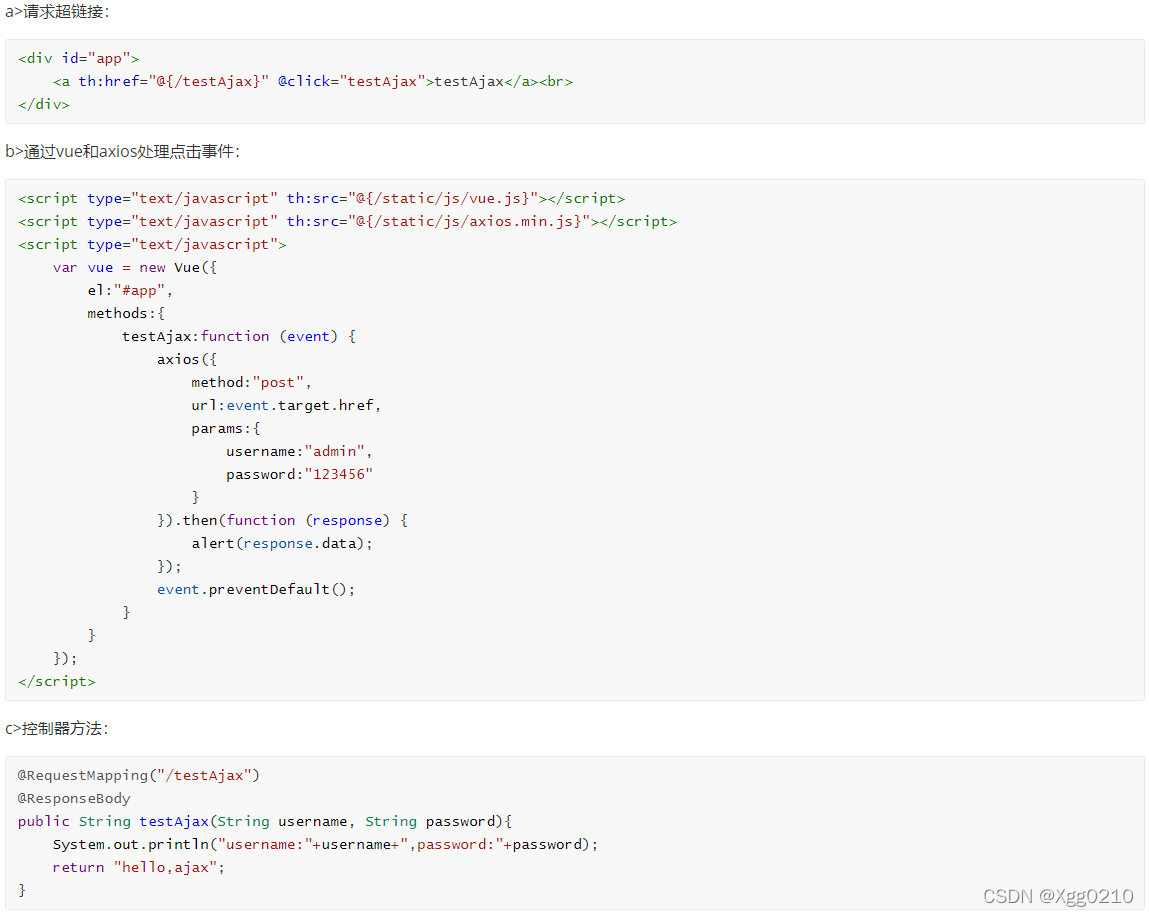
Task: Click the 'alert(response.data);' line
Action: (282, 543)
